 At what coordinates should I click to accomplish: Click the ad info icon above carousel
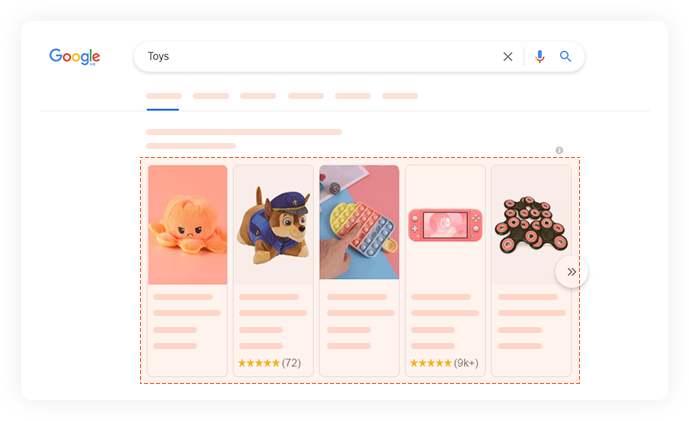(559, 150)
